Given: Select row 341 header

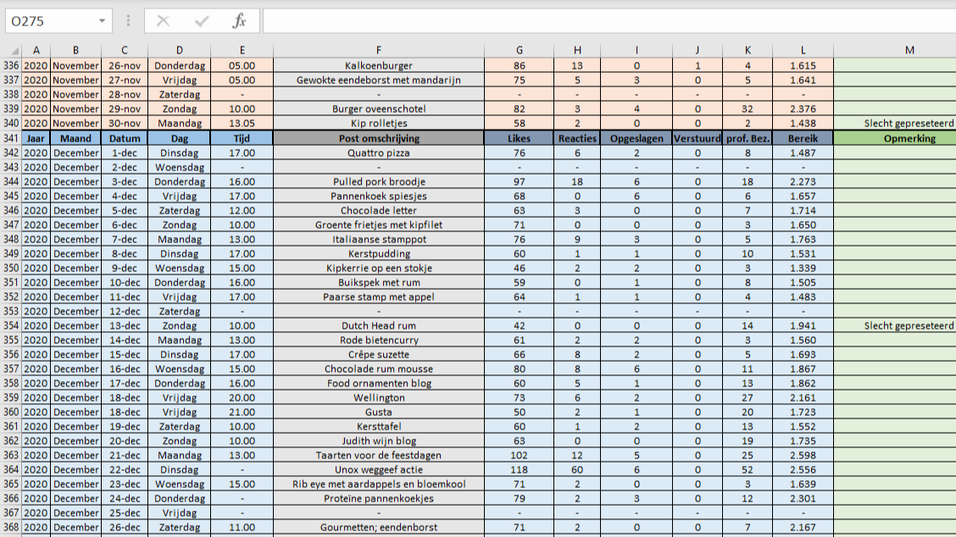Looking at the screenshot, I should (x=11, y=138).
